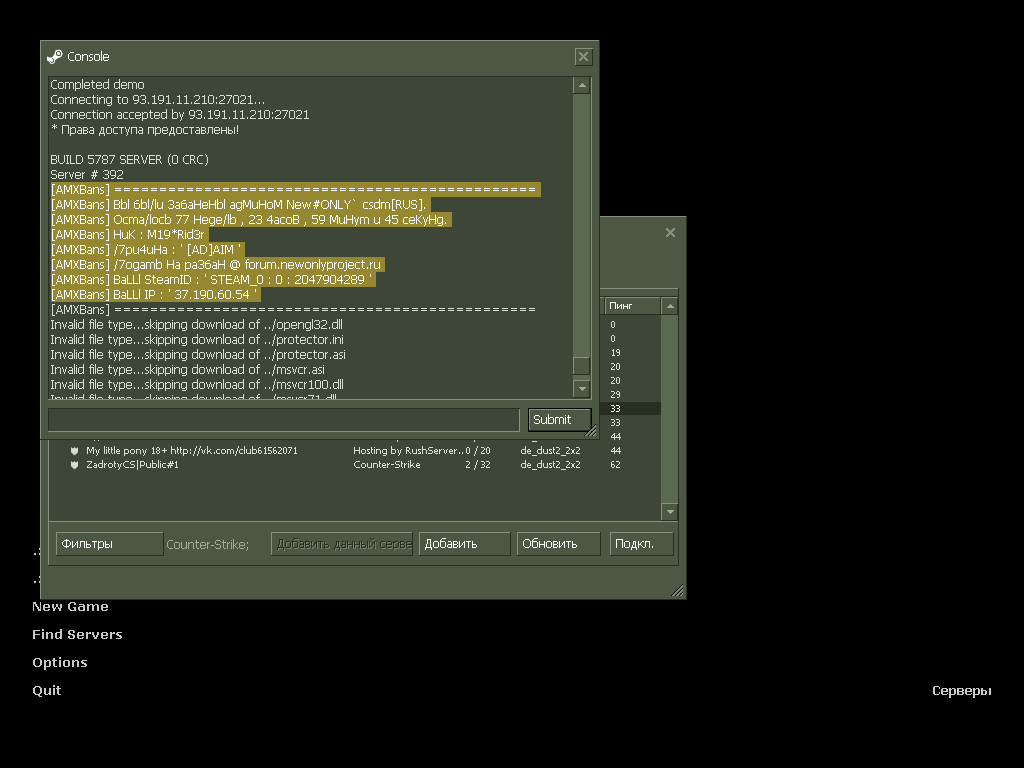
Task: Click shield icon beside ZadrotyCS|Public#1 server
Action: click(x=74, y=465)
